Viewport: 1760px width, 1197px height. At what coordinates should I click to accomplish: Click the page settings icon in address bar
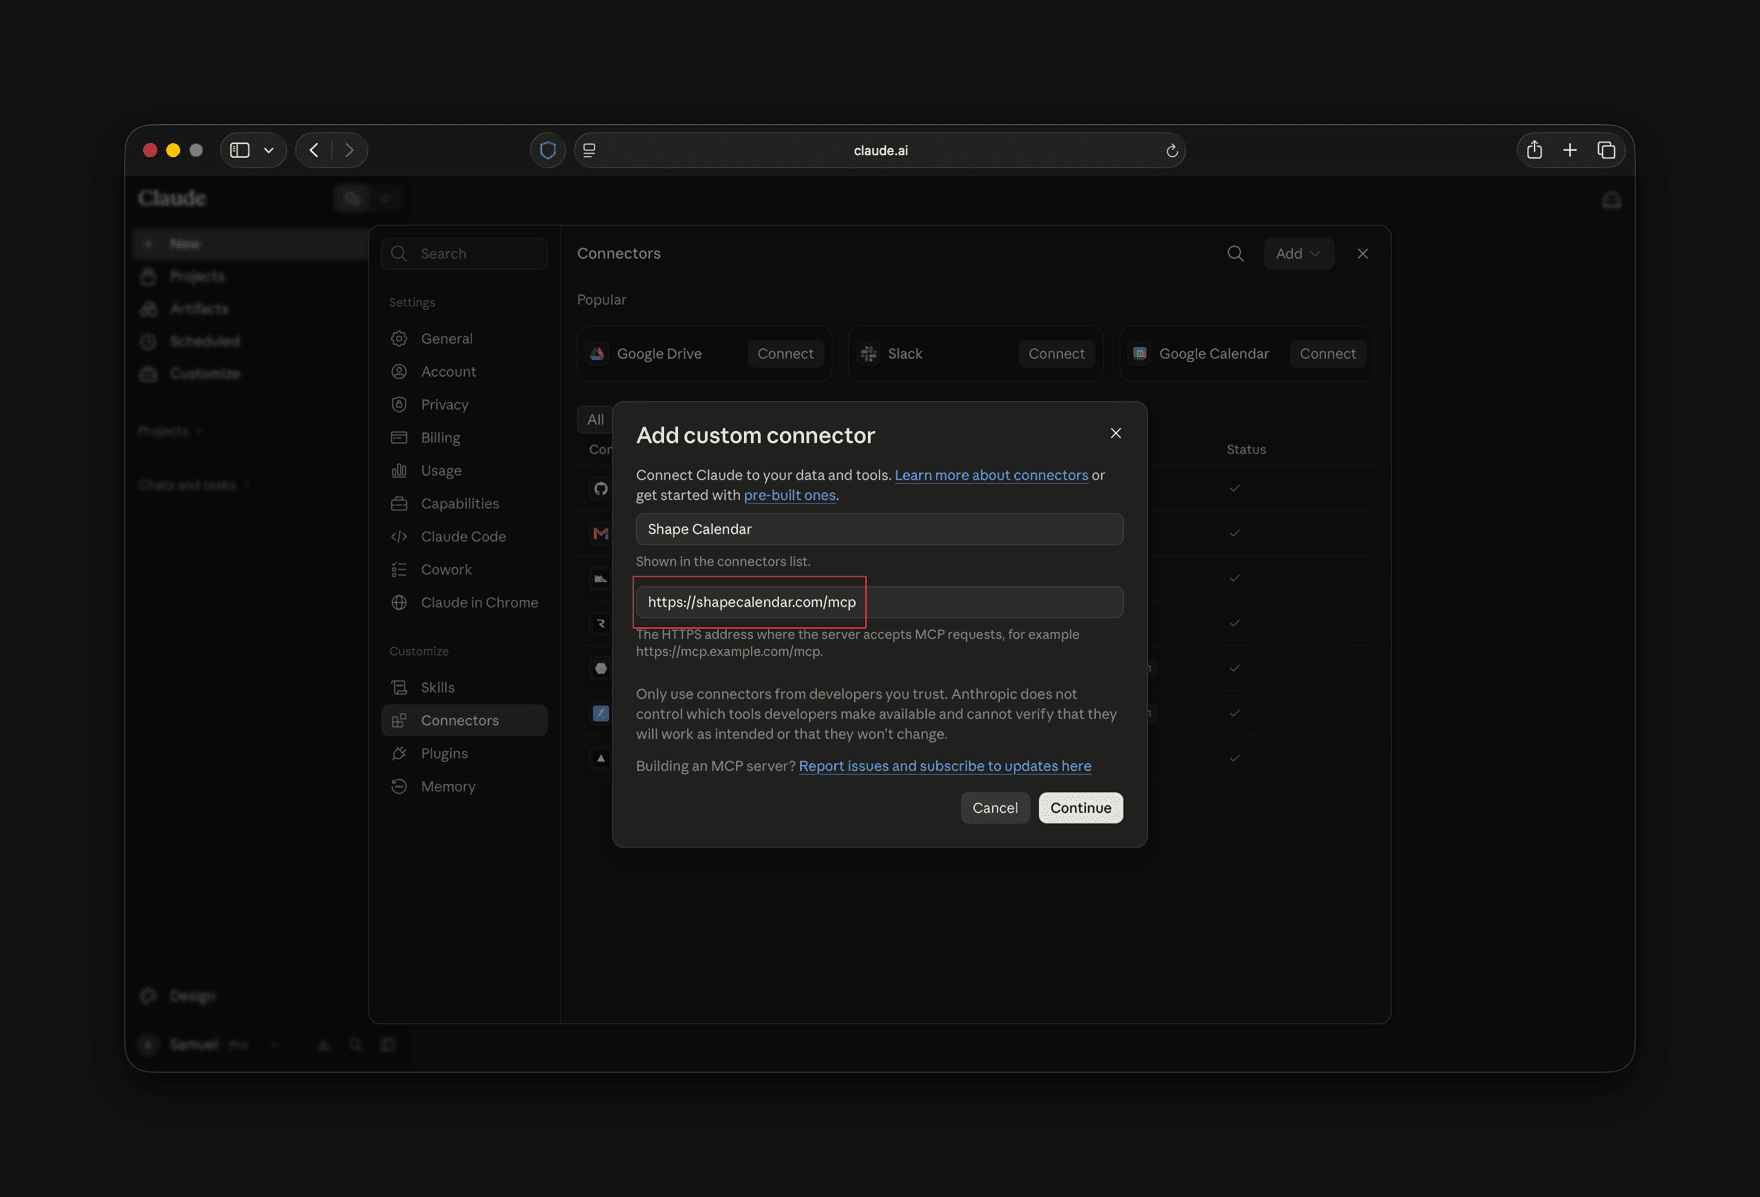590,150
